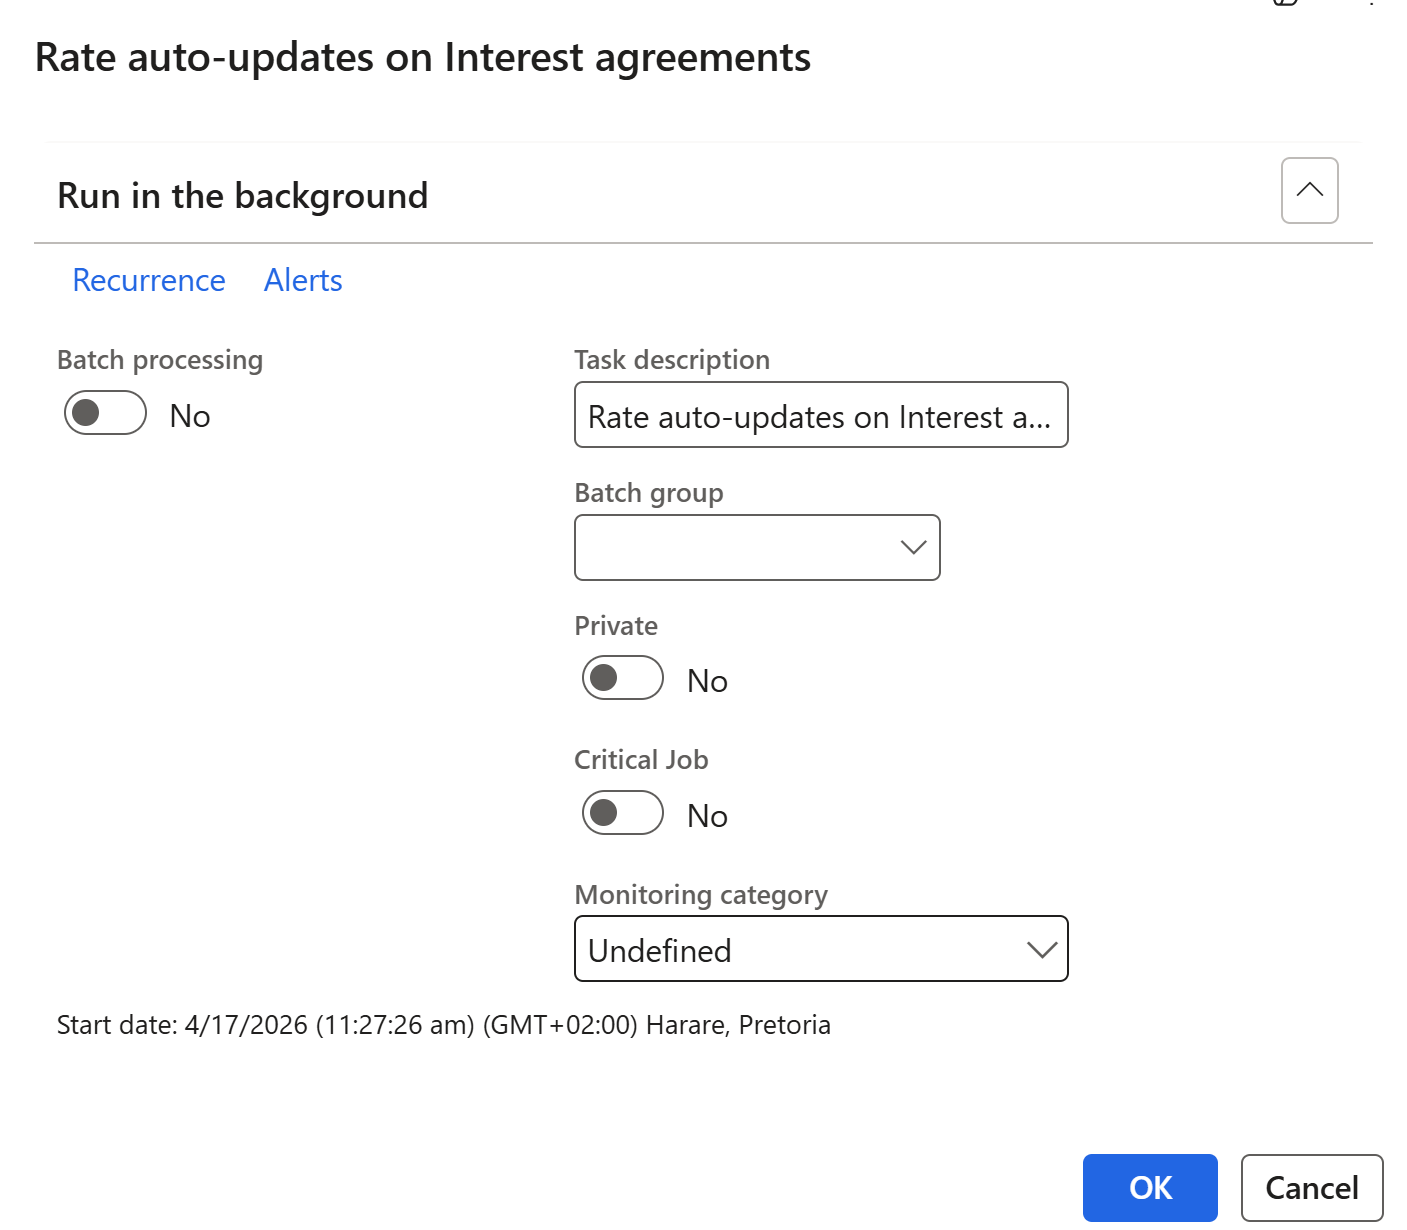
Task: Cancel the dialog with the Cancel button
Action: tap(1311, 1188)
